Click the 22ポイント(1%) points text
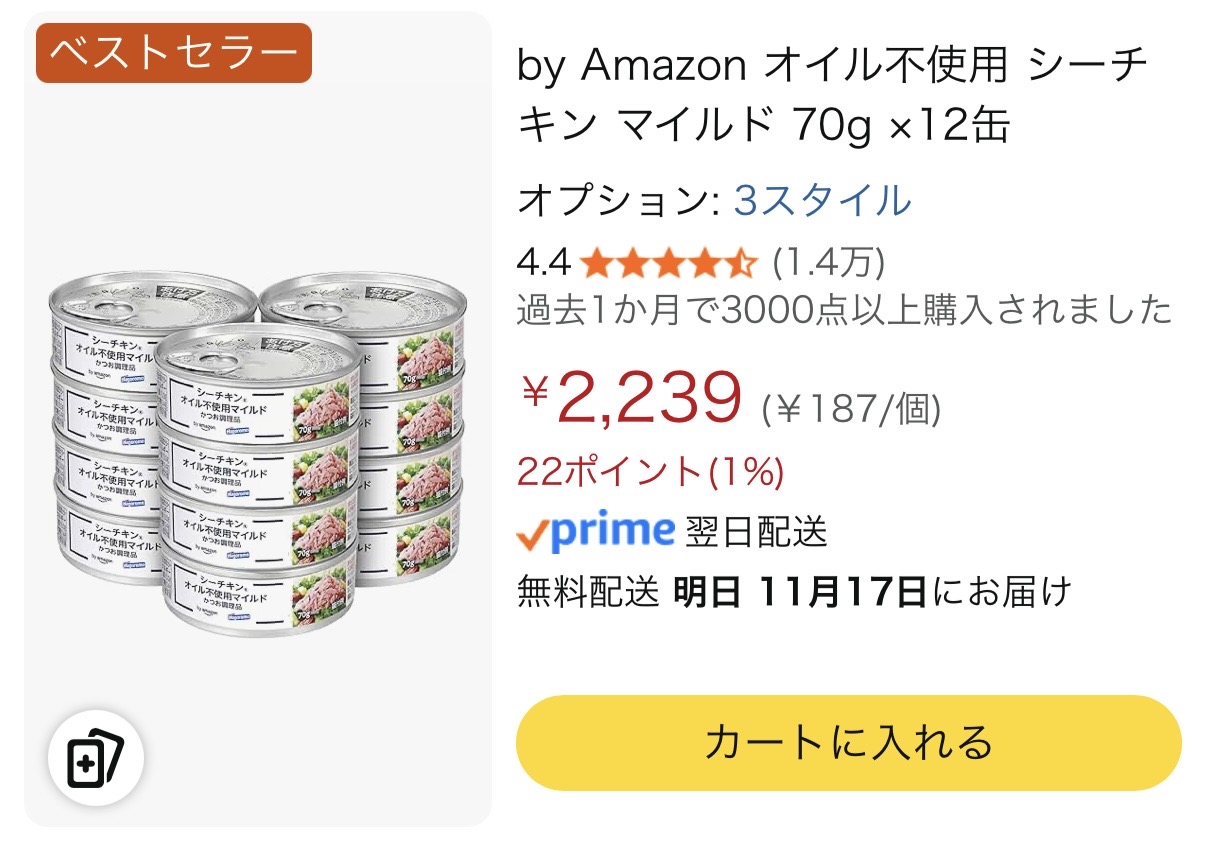 650,471
